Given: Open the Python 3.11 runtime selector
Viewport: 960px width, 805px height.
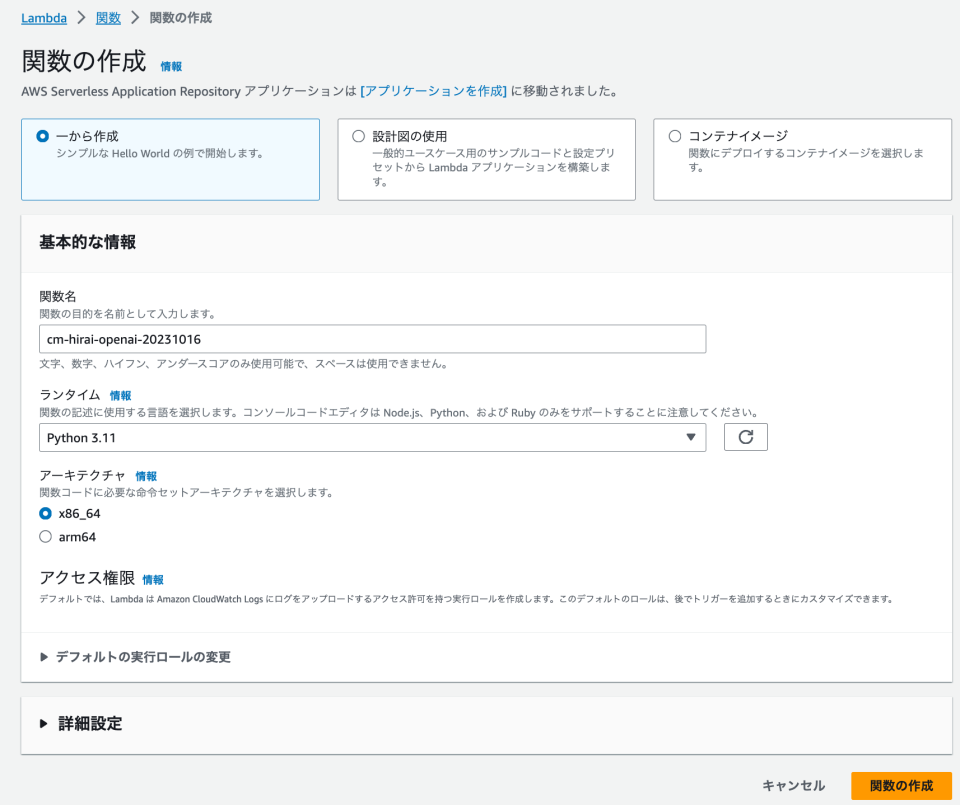Looking at the screenshot, I should tap(370, 436).
